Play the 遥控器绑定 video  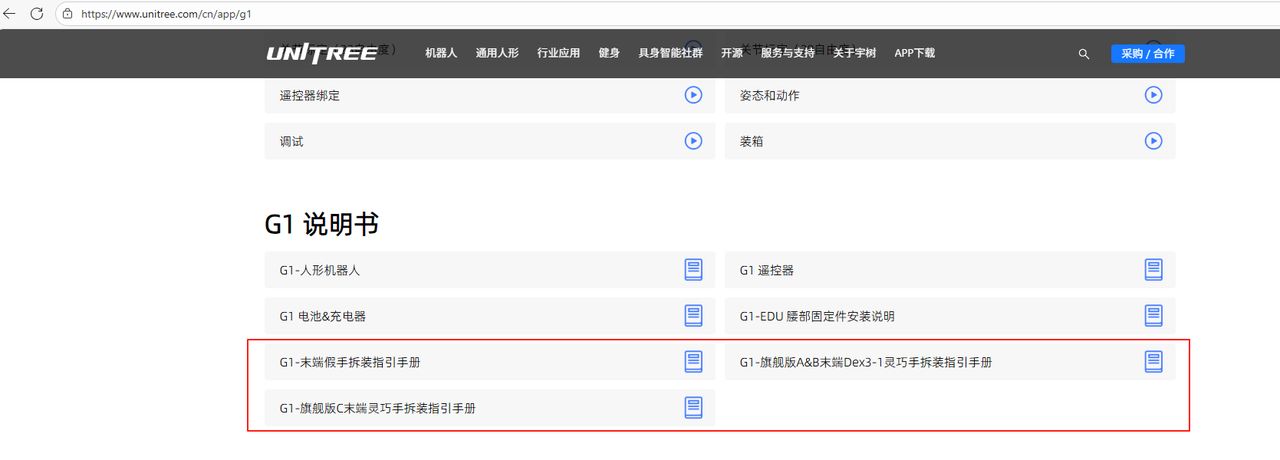click(x=693, y=95)
